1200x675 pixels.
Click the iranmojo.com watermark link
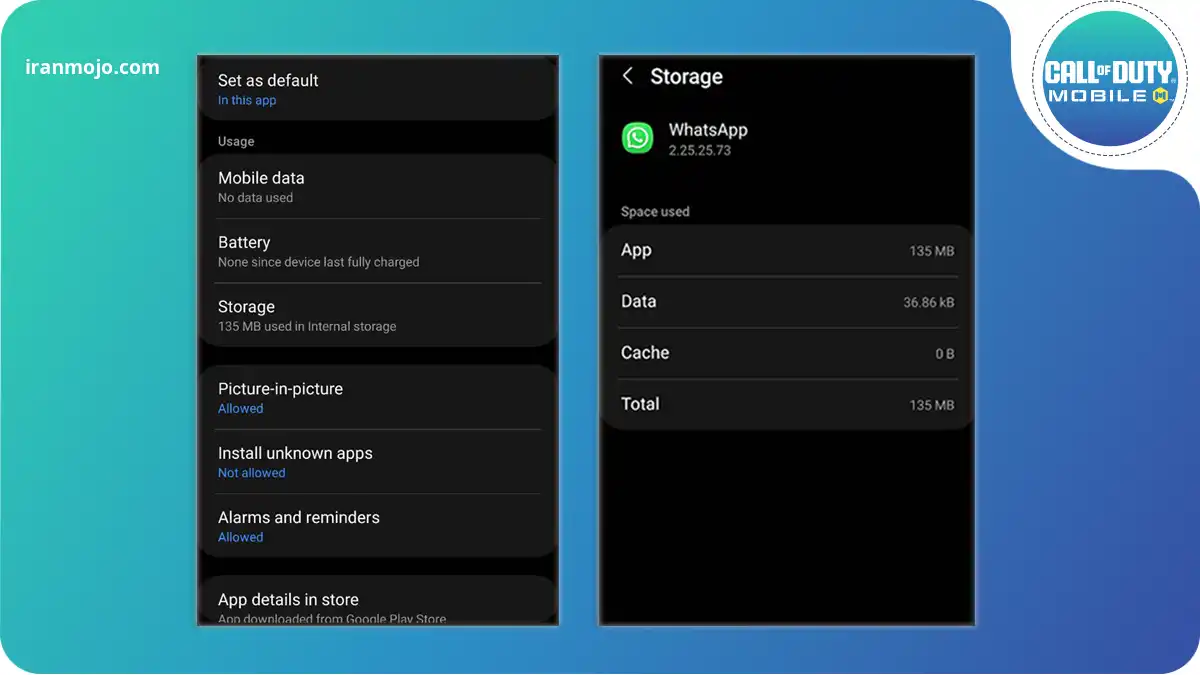pos(92,68)
